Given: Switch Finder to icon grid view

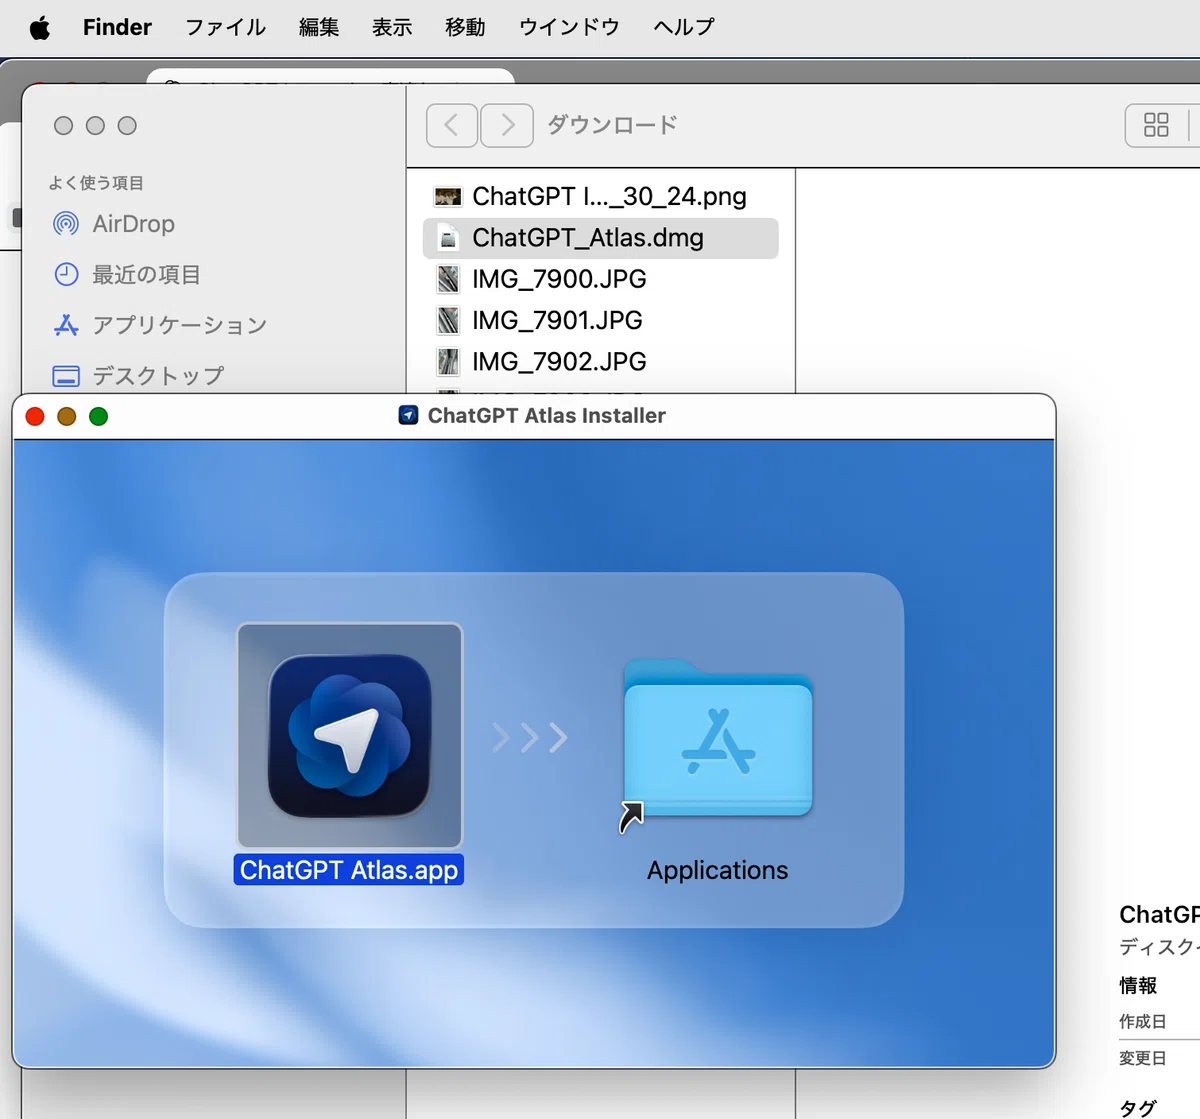Looking at the screenshot, I should (x=1157, y=125).
